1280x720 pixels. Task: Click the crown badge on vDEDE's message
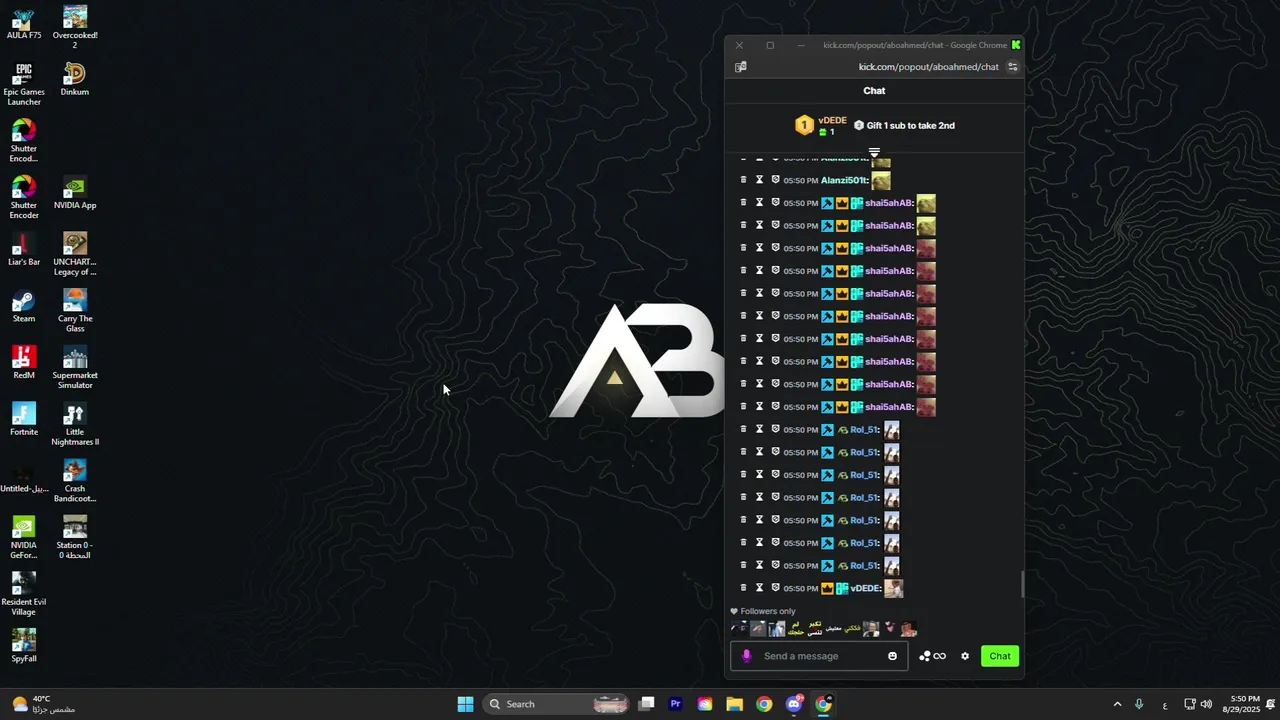(x=827, y=589)
